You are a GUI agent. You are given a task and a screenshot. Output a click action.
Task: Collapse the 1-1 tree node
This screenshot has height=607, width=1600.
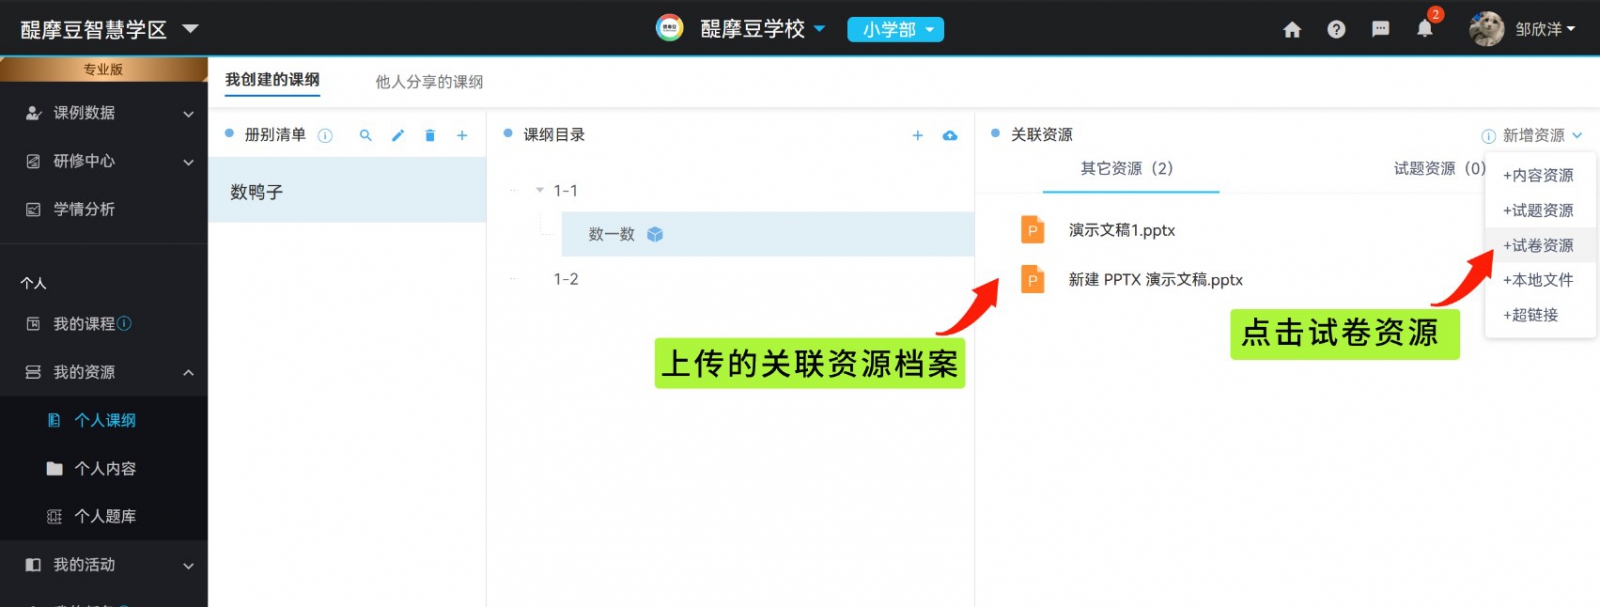point(540,190)
